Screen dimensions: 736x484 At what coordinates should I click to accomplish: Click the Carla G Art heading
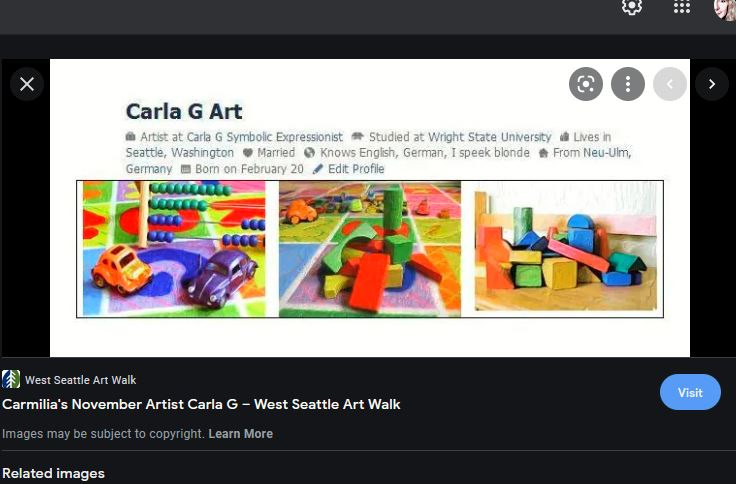184,112
